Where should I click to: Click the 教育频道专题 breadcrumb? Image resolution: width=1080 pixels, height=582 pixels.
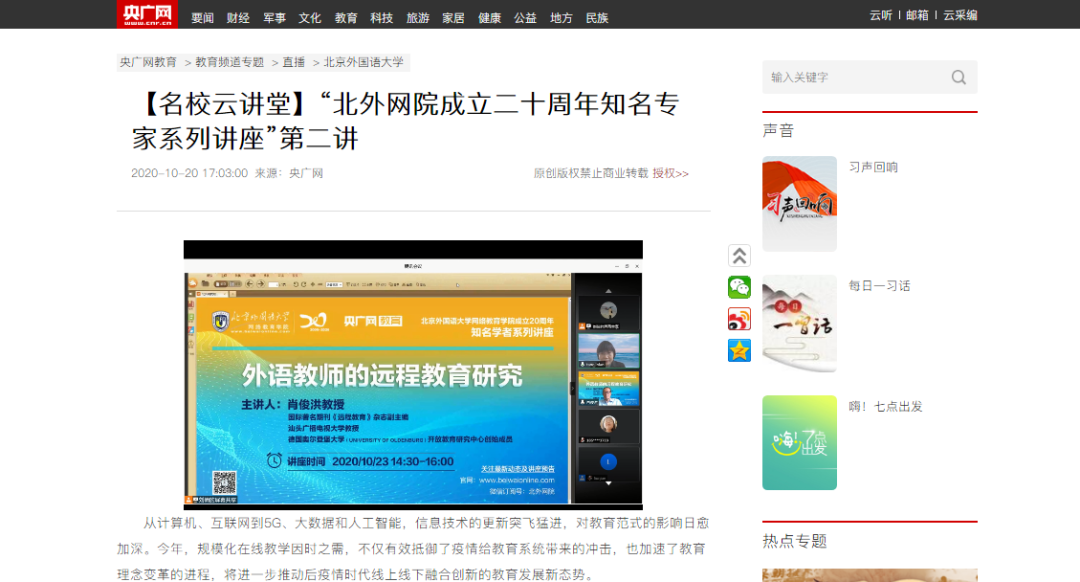pyautogui.click(x=229, y=62)
